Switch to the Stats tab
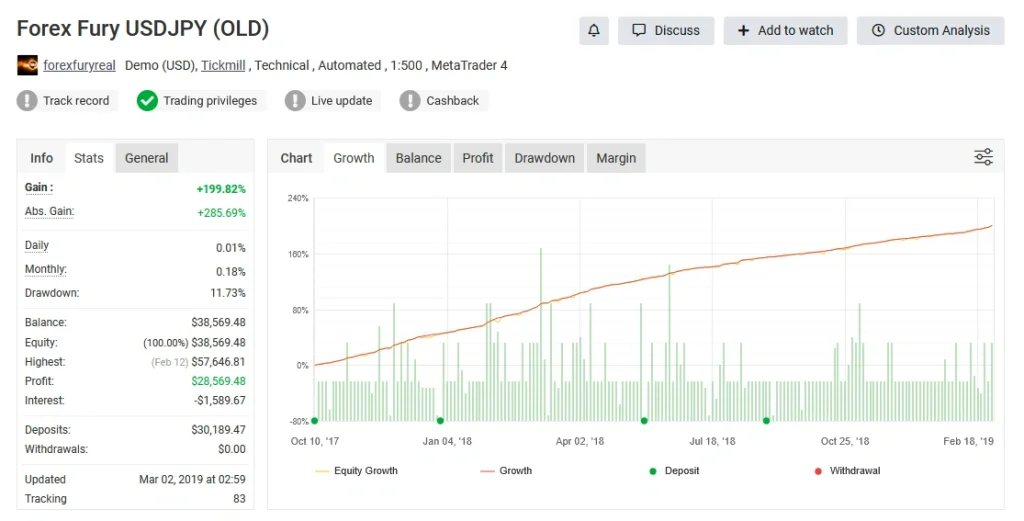The image size is (1024, 521). click(89, 158)
